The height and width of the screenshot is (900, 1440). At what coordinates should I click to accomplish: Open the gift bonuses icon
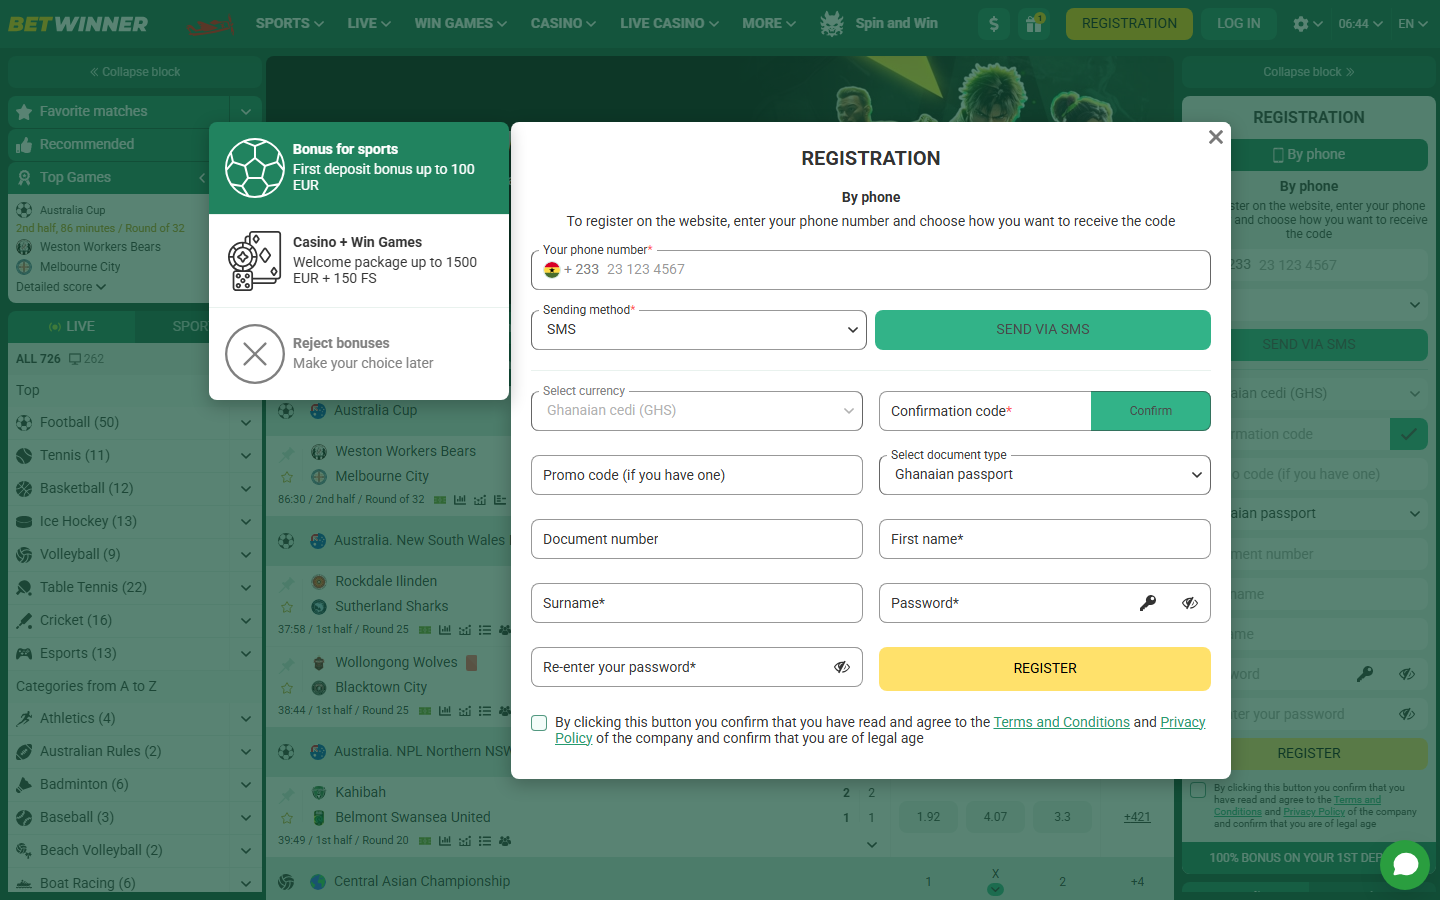(1034, 24)
